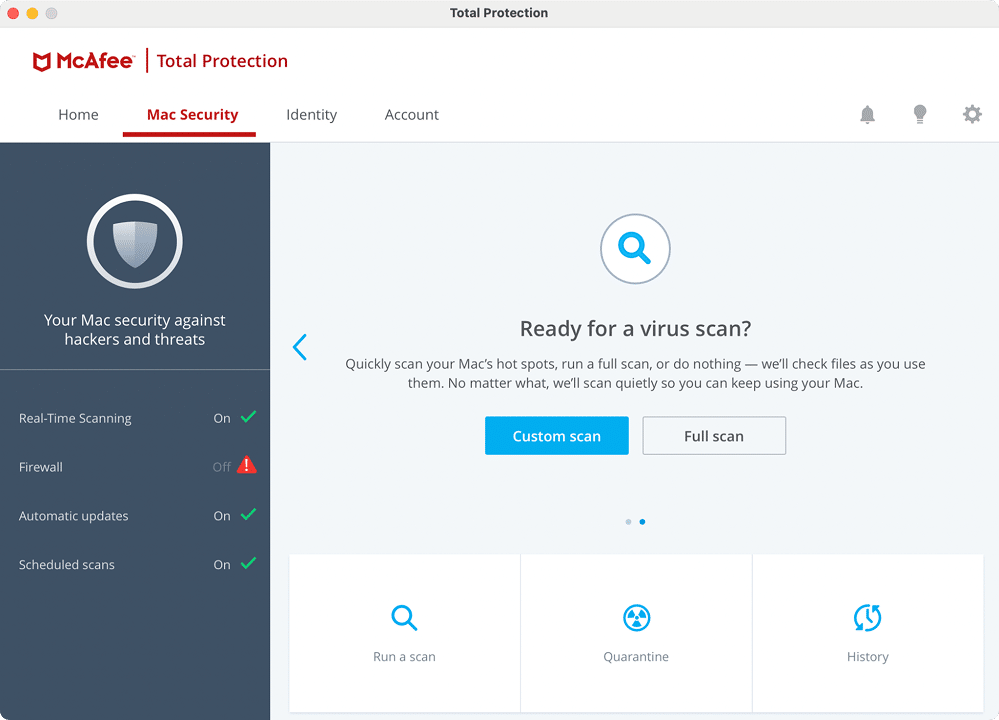Click the Quarantine radiation icon
999x720 pixels.
[636, 617]
